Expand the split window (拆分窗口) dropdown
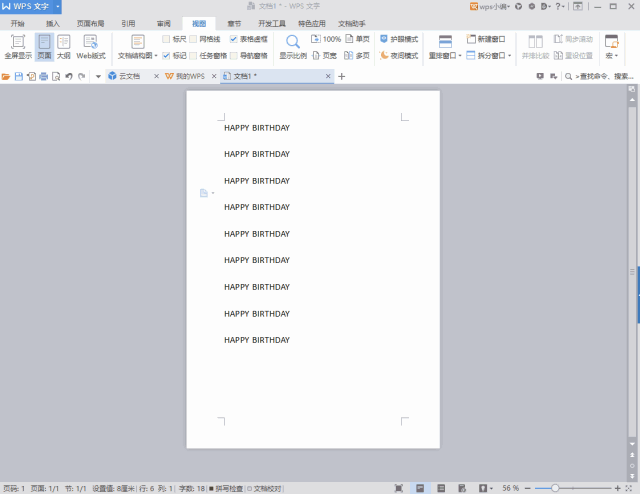Screen dimensions: 640x494 (x=509, y=56)
